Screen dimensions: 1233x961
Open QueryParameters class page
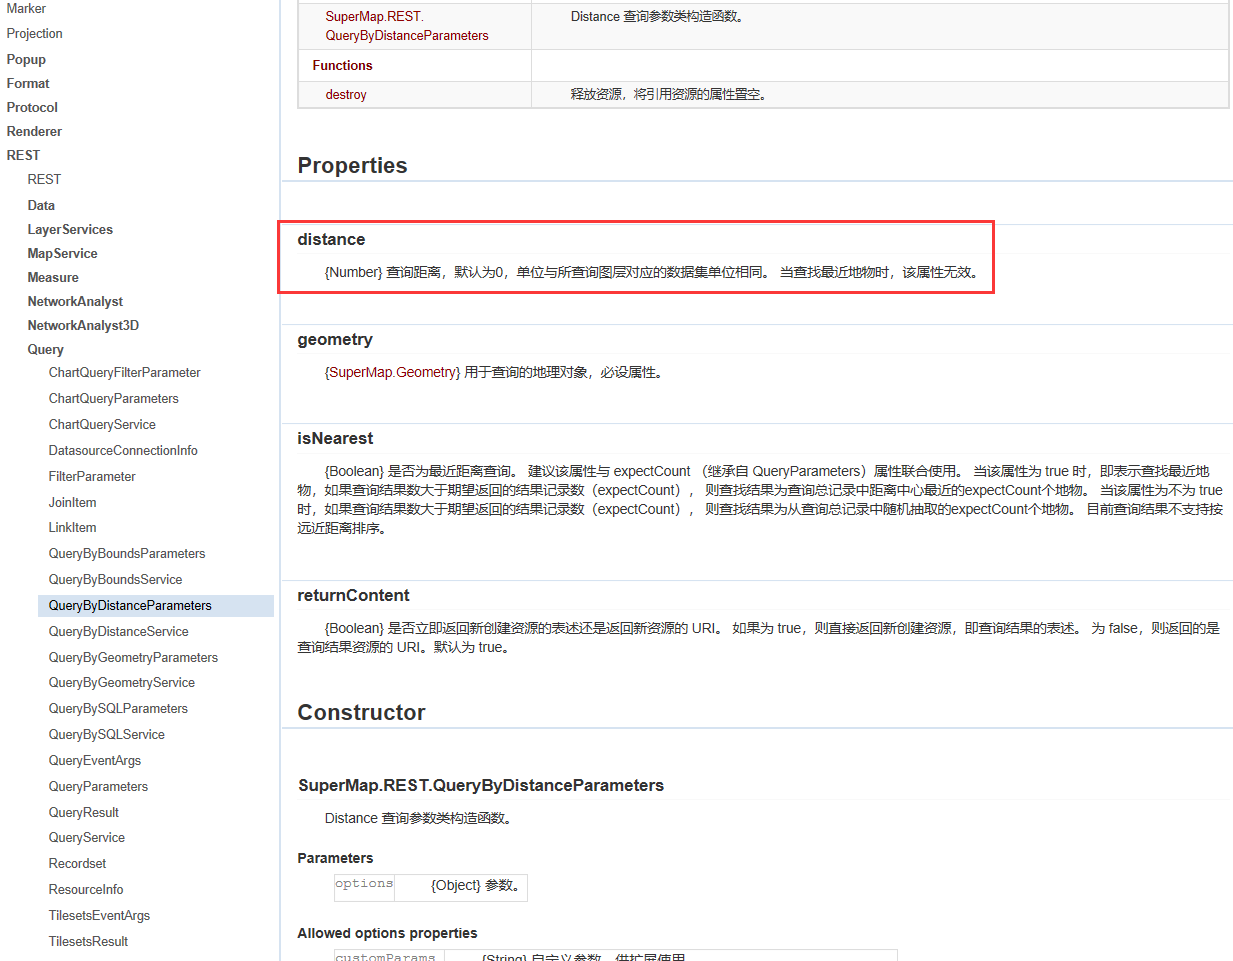click(x=98, y=786)
